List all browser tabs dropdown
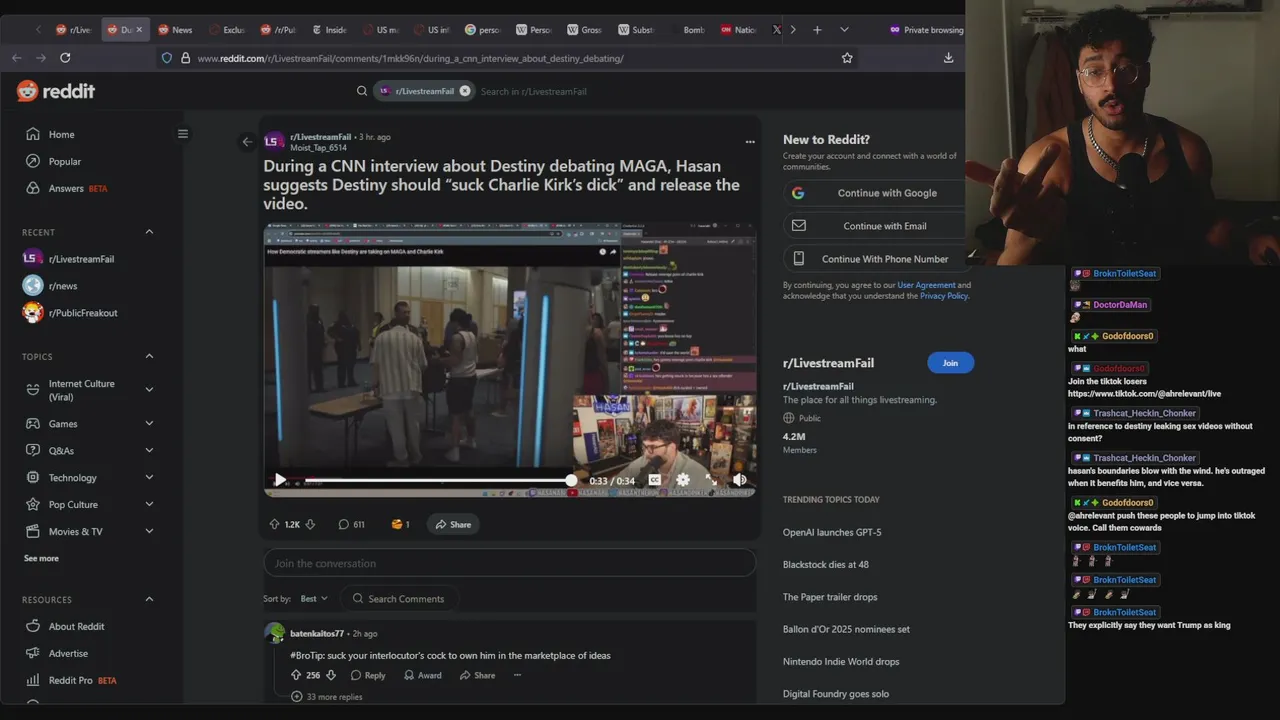The height and width of the screenshot is (720, 1280). pyautogui.click(x=844, y=30)
